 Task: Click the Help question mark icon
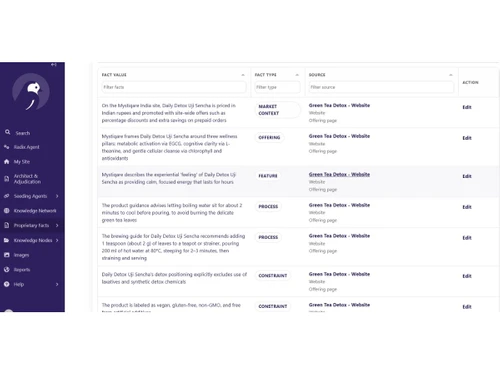tap(7, 284)
